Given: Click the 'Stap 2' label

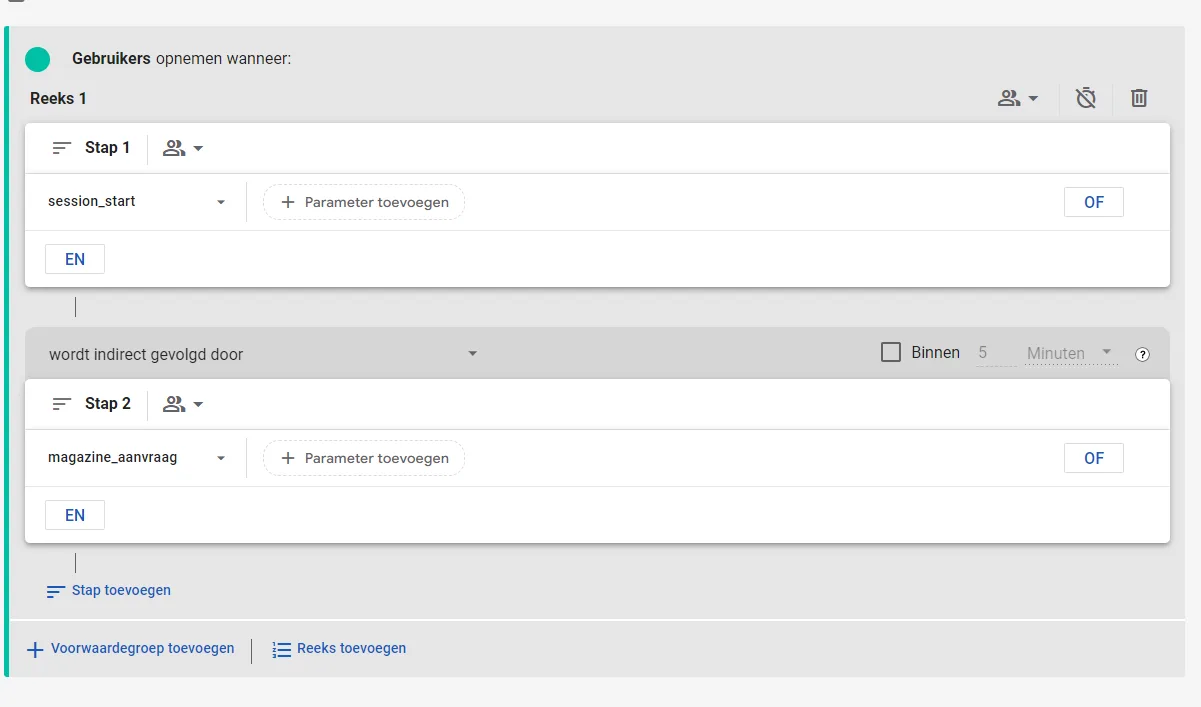Looking at the screenshot, I should pyautogui.click(x=108, y=404).
